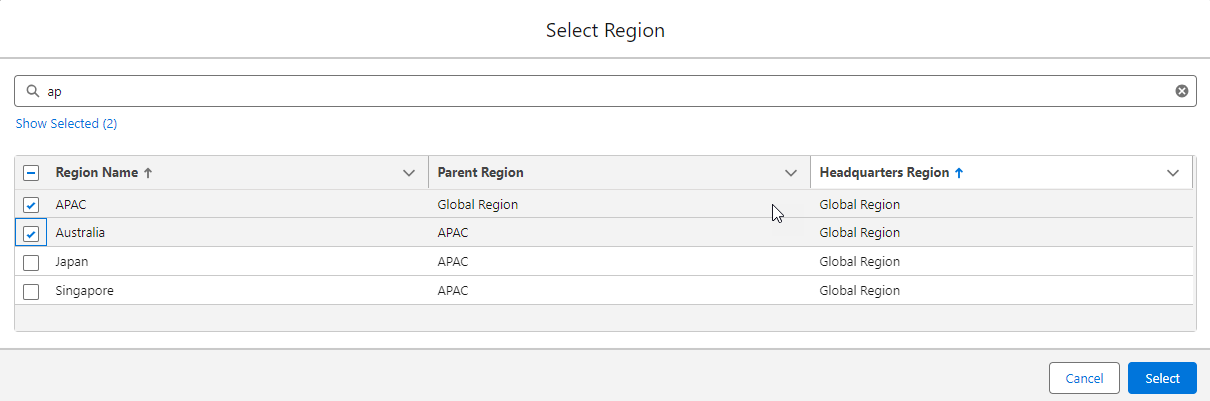Sort by Region Name column header

click(x=97, y=173)
